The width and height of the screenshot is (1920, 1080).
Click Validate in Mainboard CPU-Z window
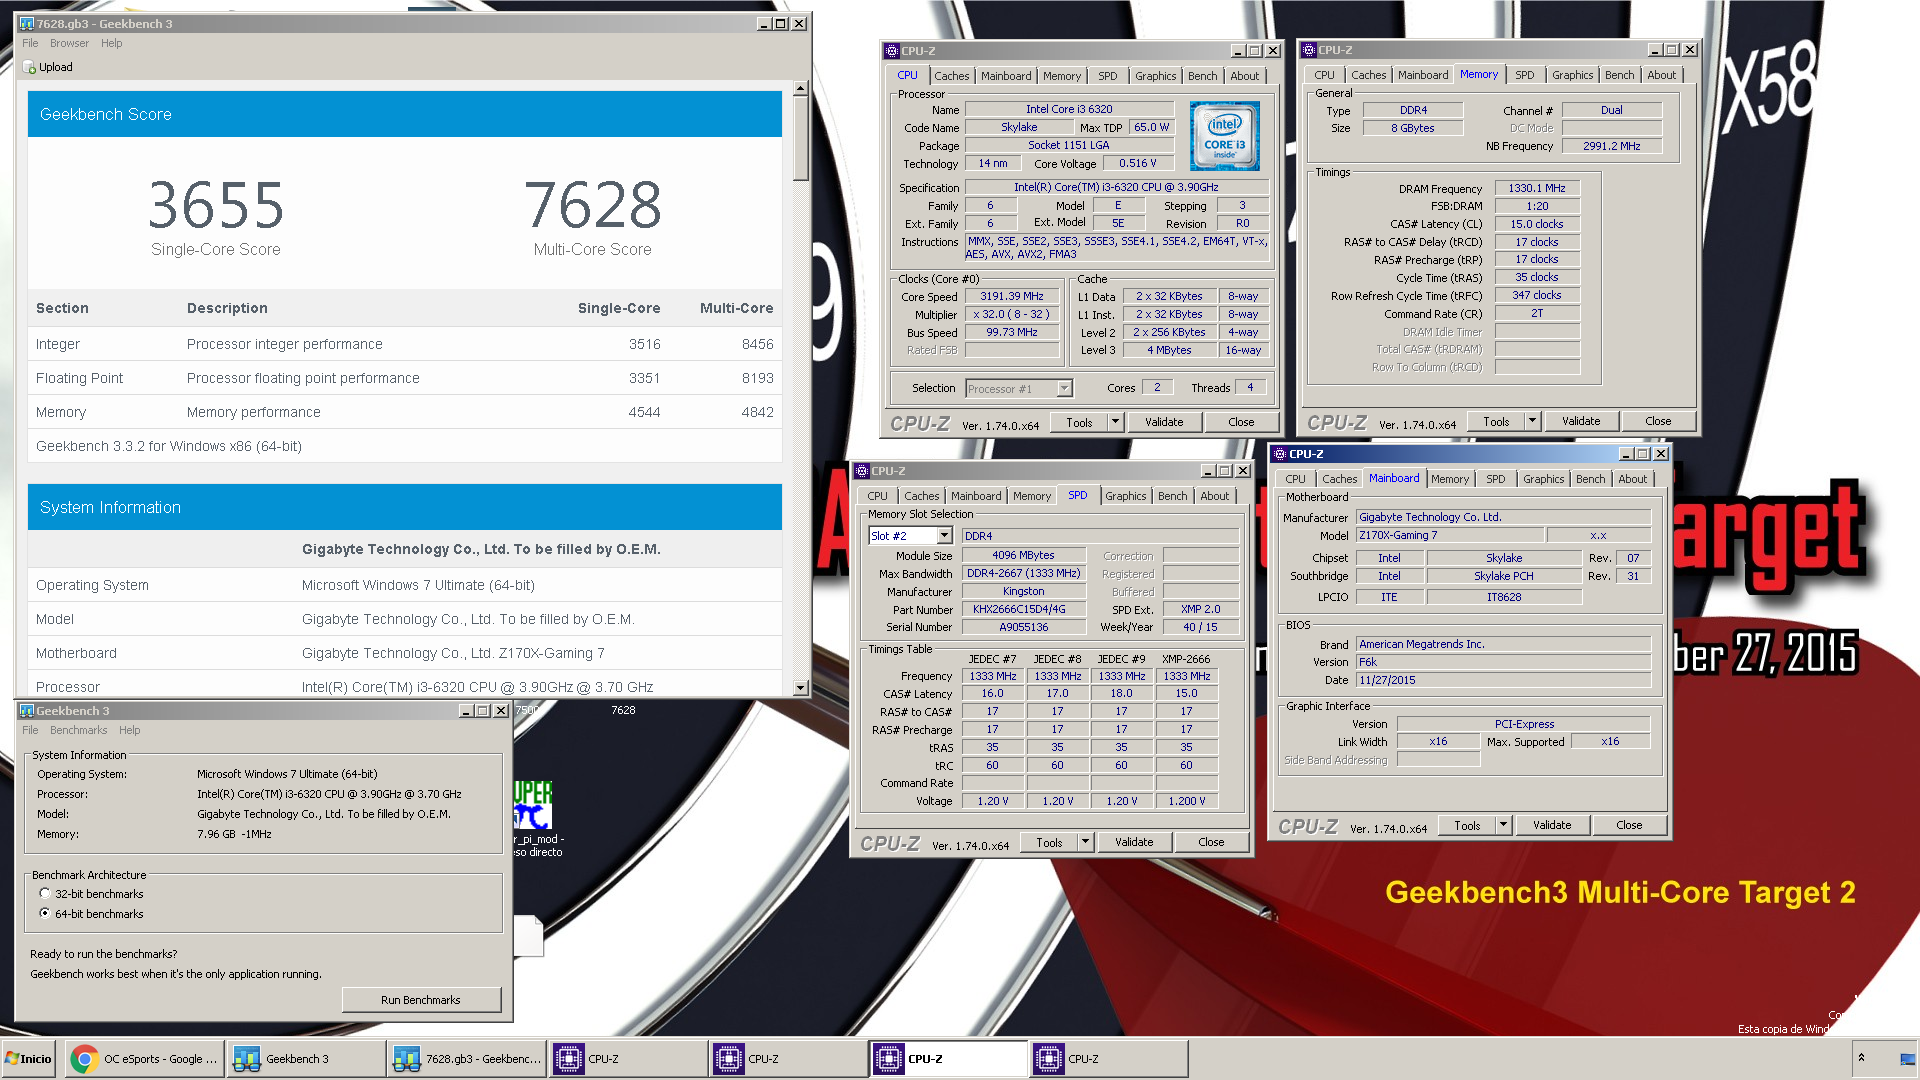pyautogui.click(x=1552, y=826)
